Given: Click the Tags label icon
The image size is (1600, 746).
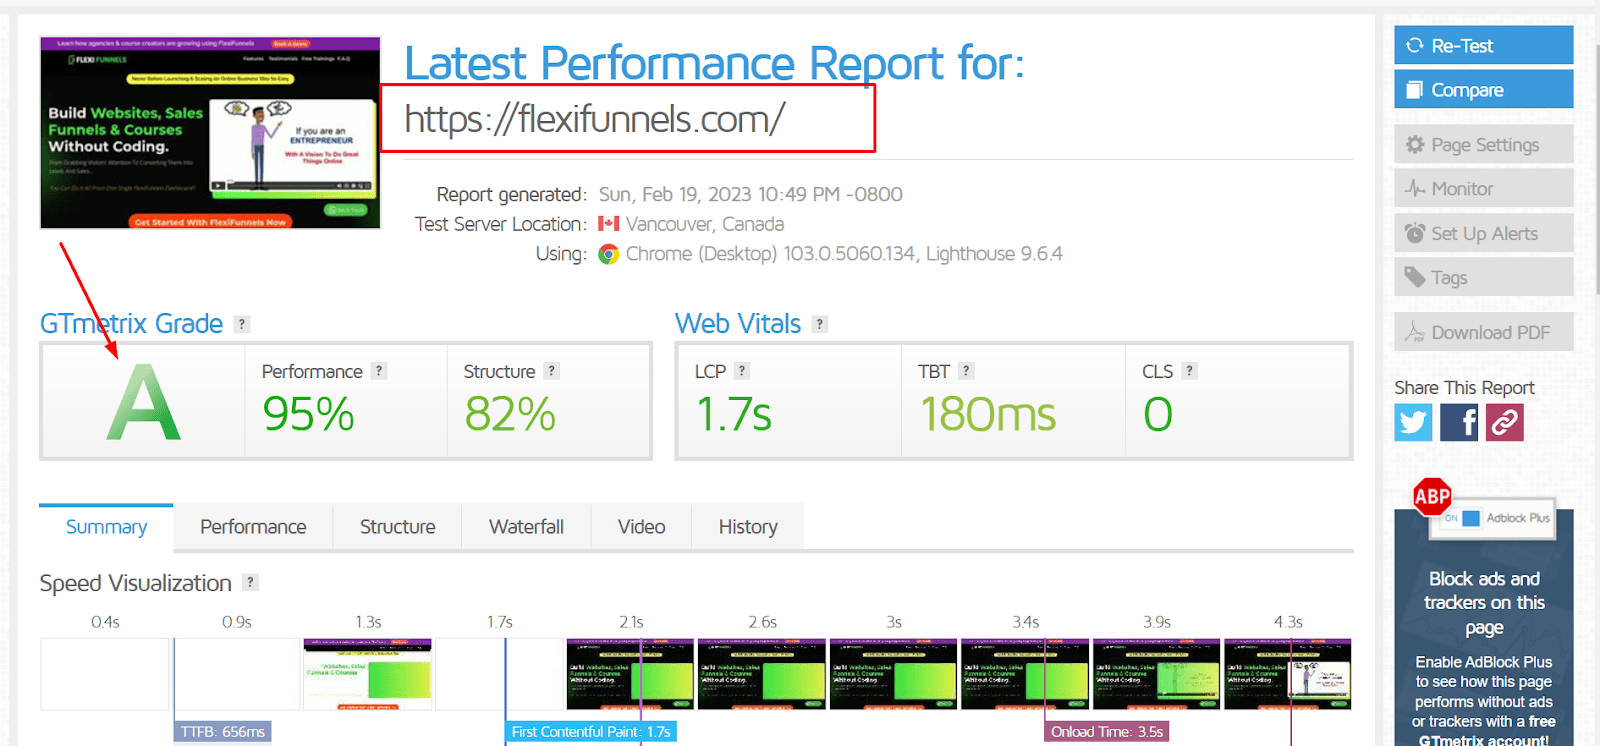Looking at the screenshot, I should [1415, 276].
